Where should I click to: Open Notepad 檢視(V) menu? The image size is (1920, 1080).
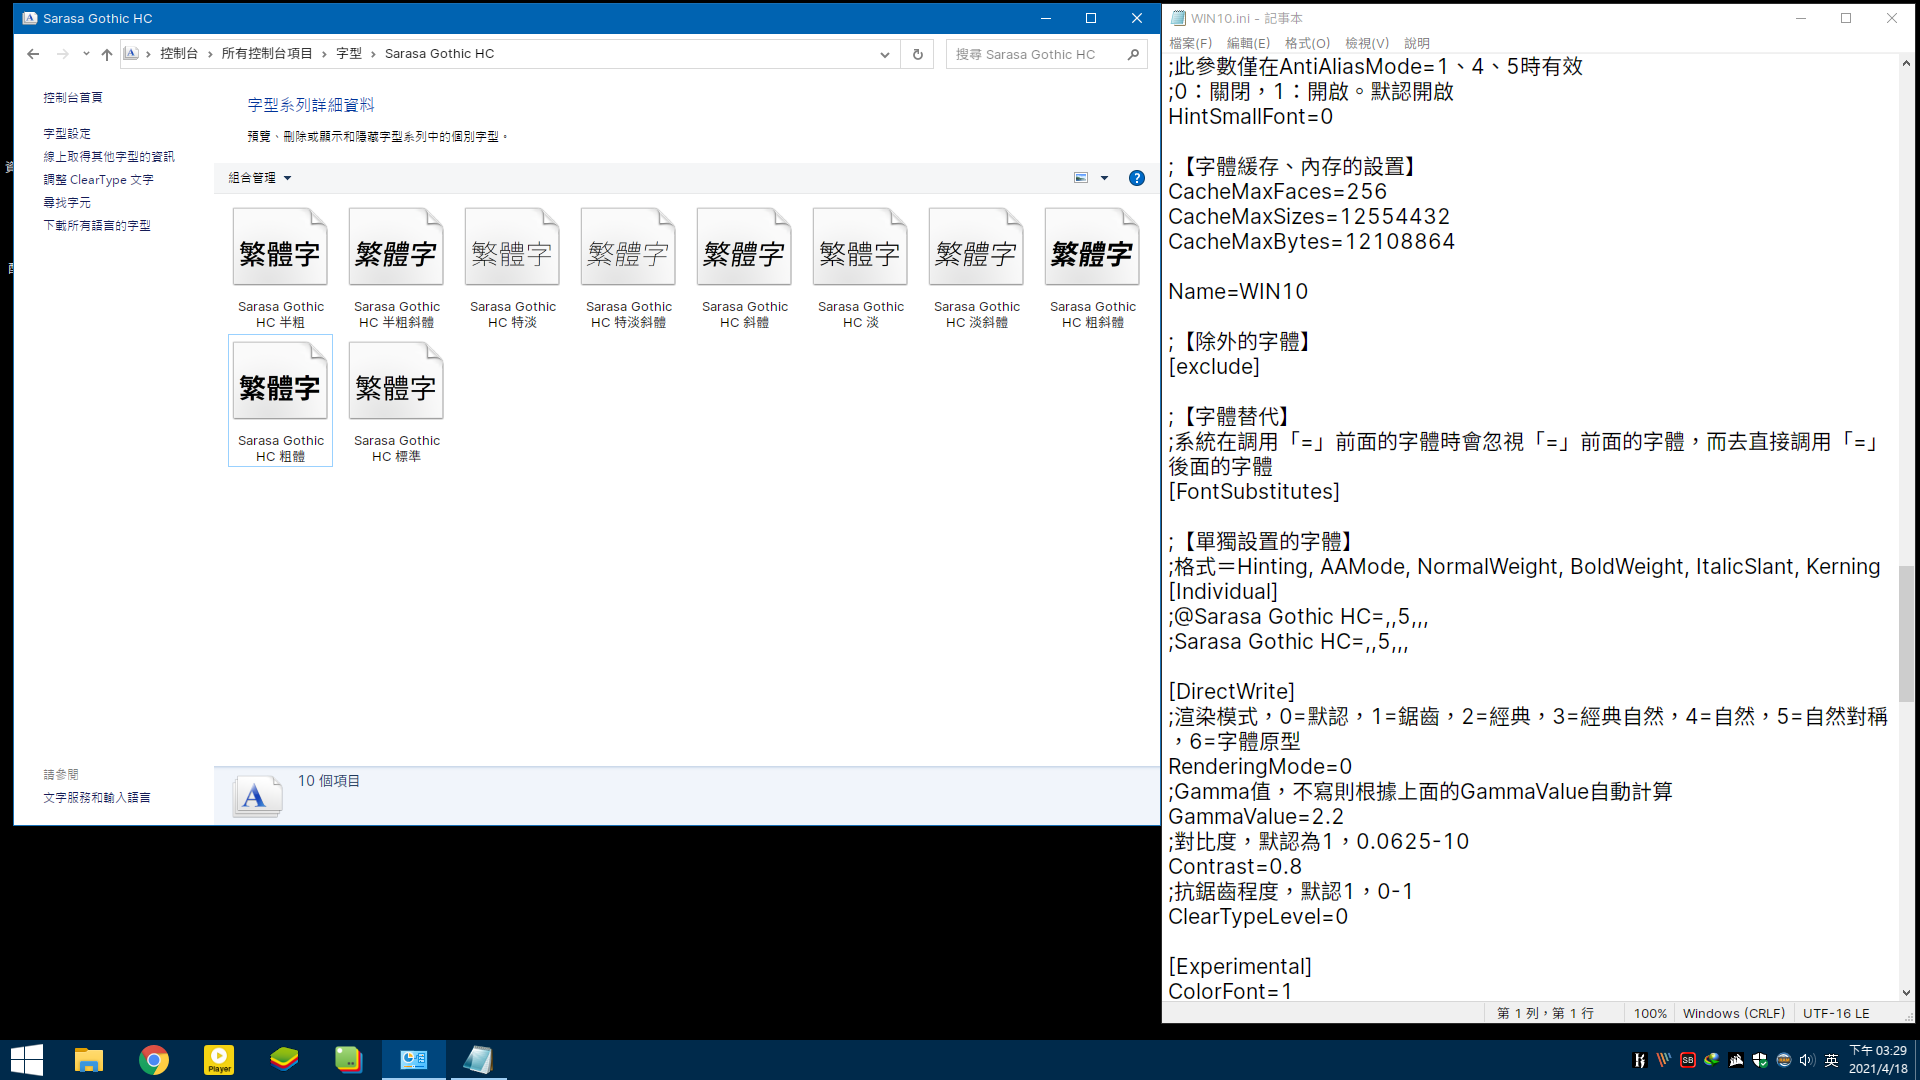tap(1367, 43)
